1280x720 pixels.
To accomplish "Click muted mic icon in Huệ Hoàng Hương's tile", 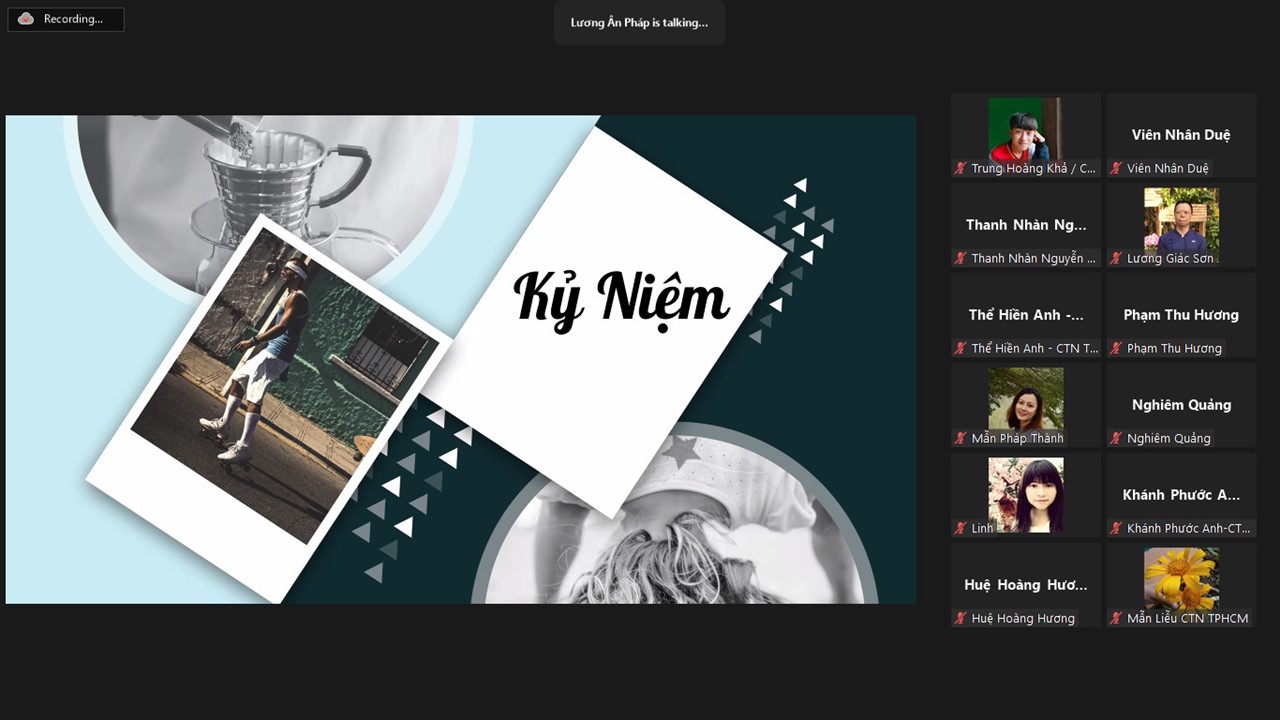I will [x=961, y=618].
